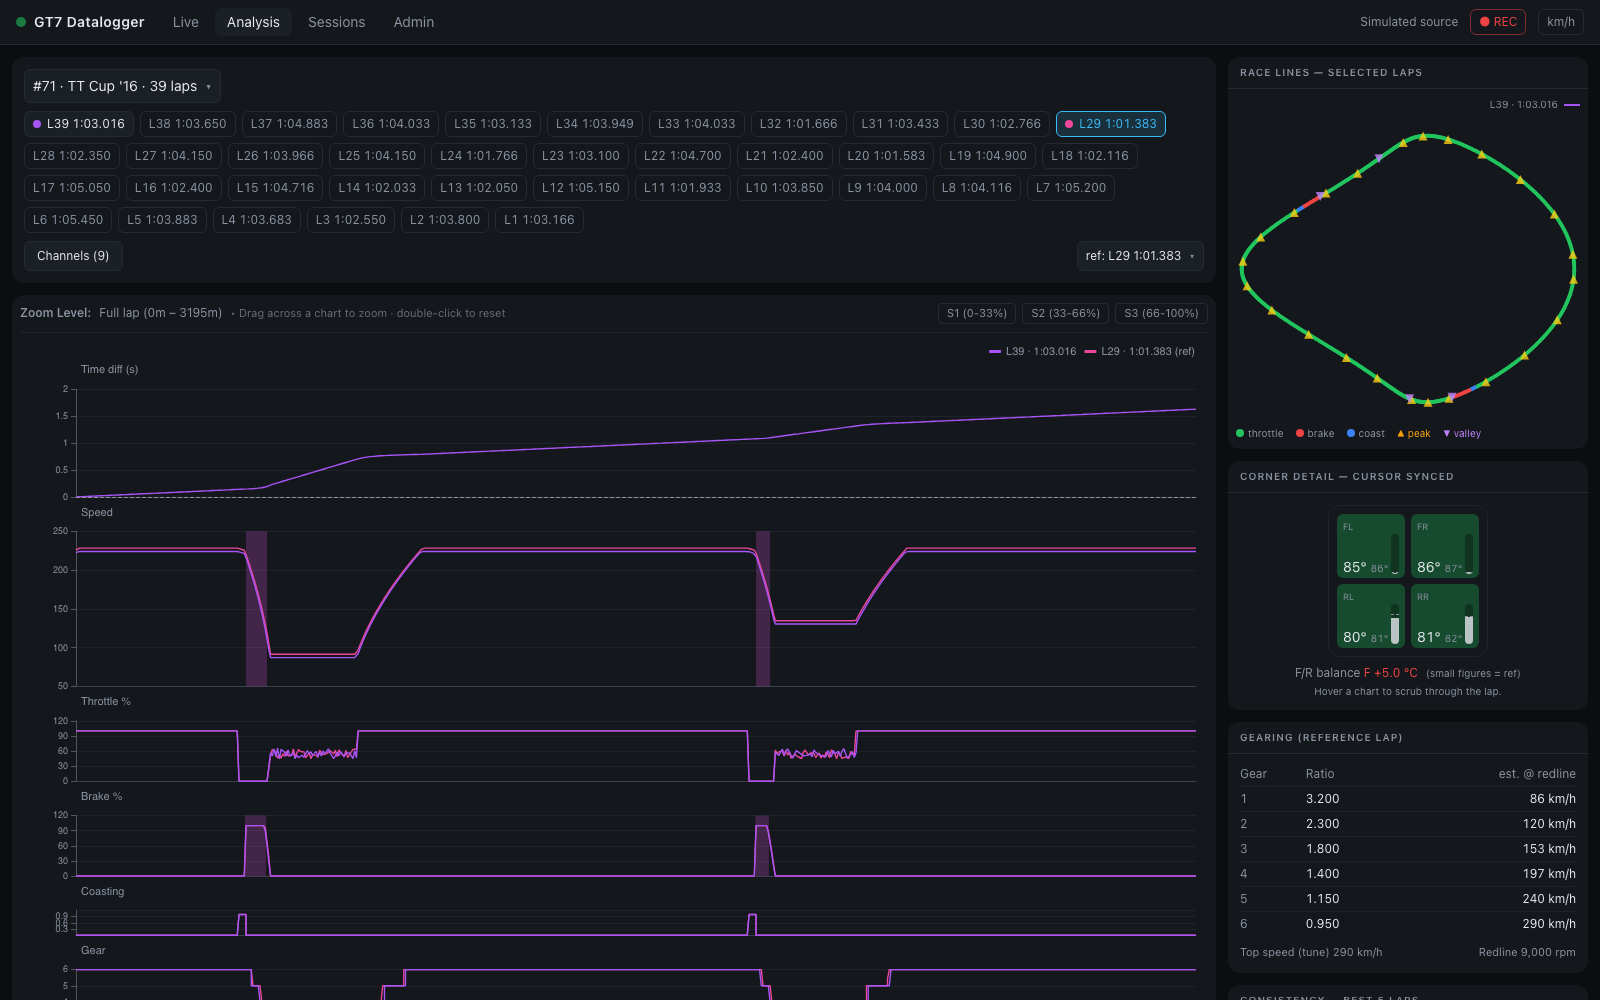Screen dimensions: 1600x1000
Task: Zoom to sector S3 (66-100%)
Action: click(x=1161, y=313)
